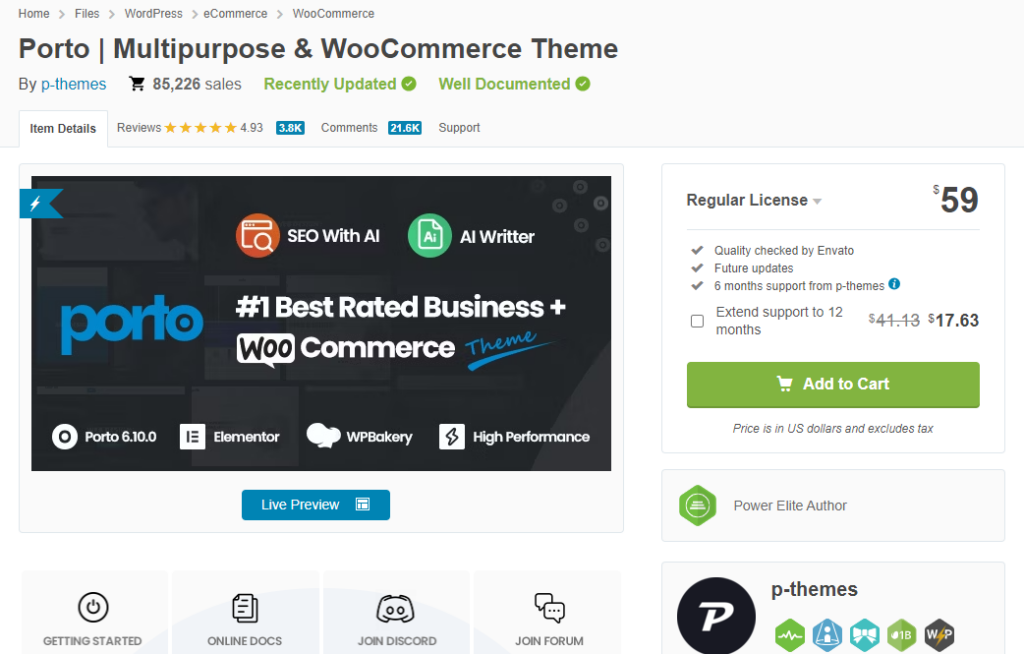Click the p-themes name in author box
Viewport: 1024px width, 654px height.
(814, 589)
